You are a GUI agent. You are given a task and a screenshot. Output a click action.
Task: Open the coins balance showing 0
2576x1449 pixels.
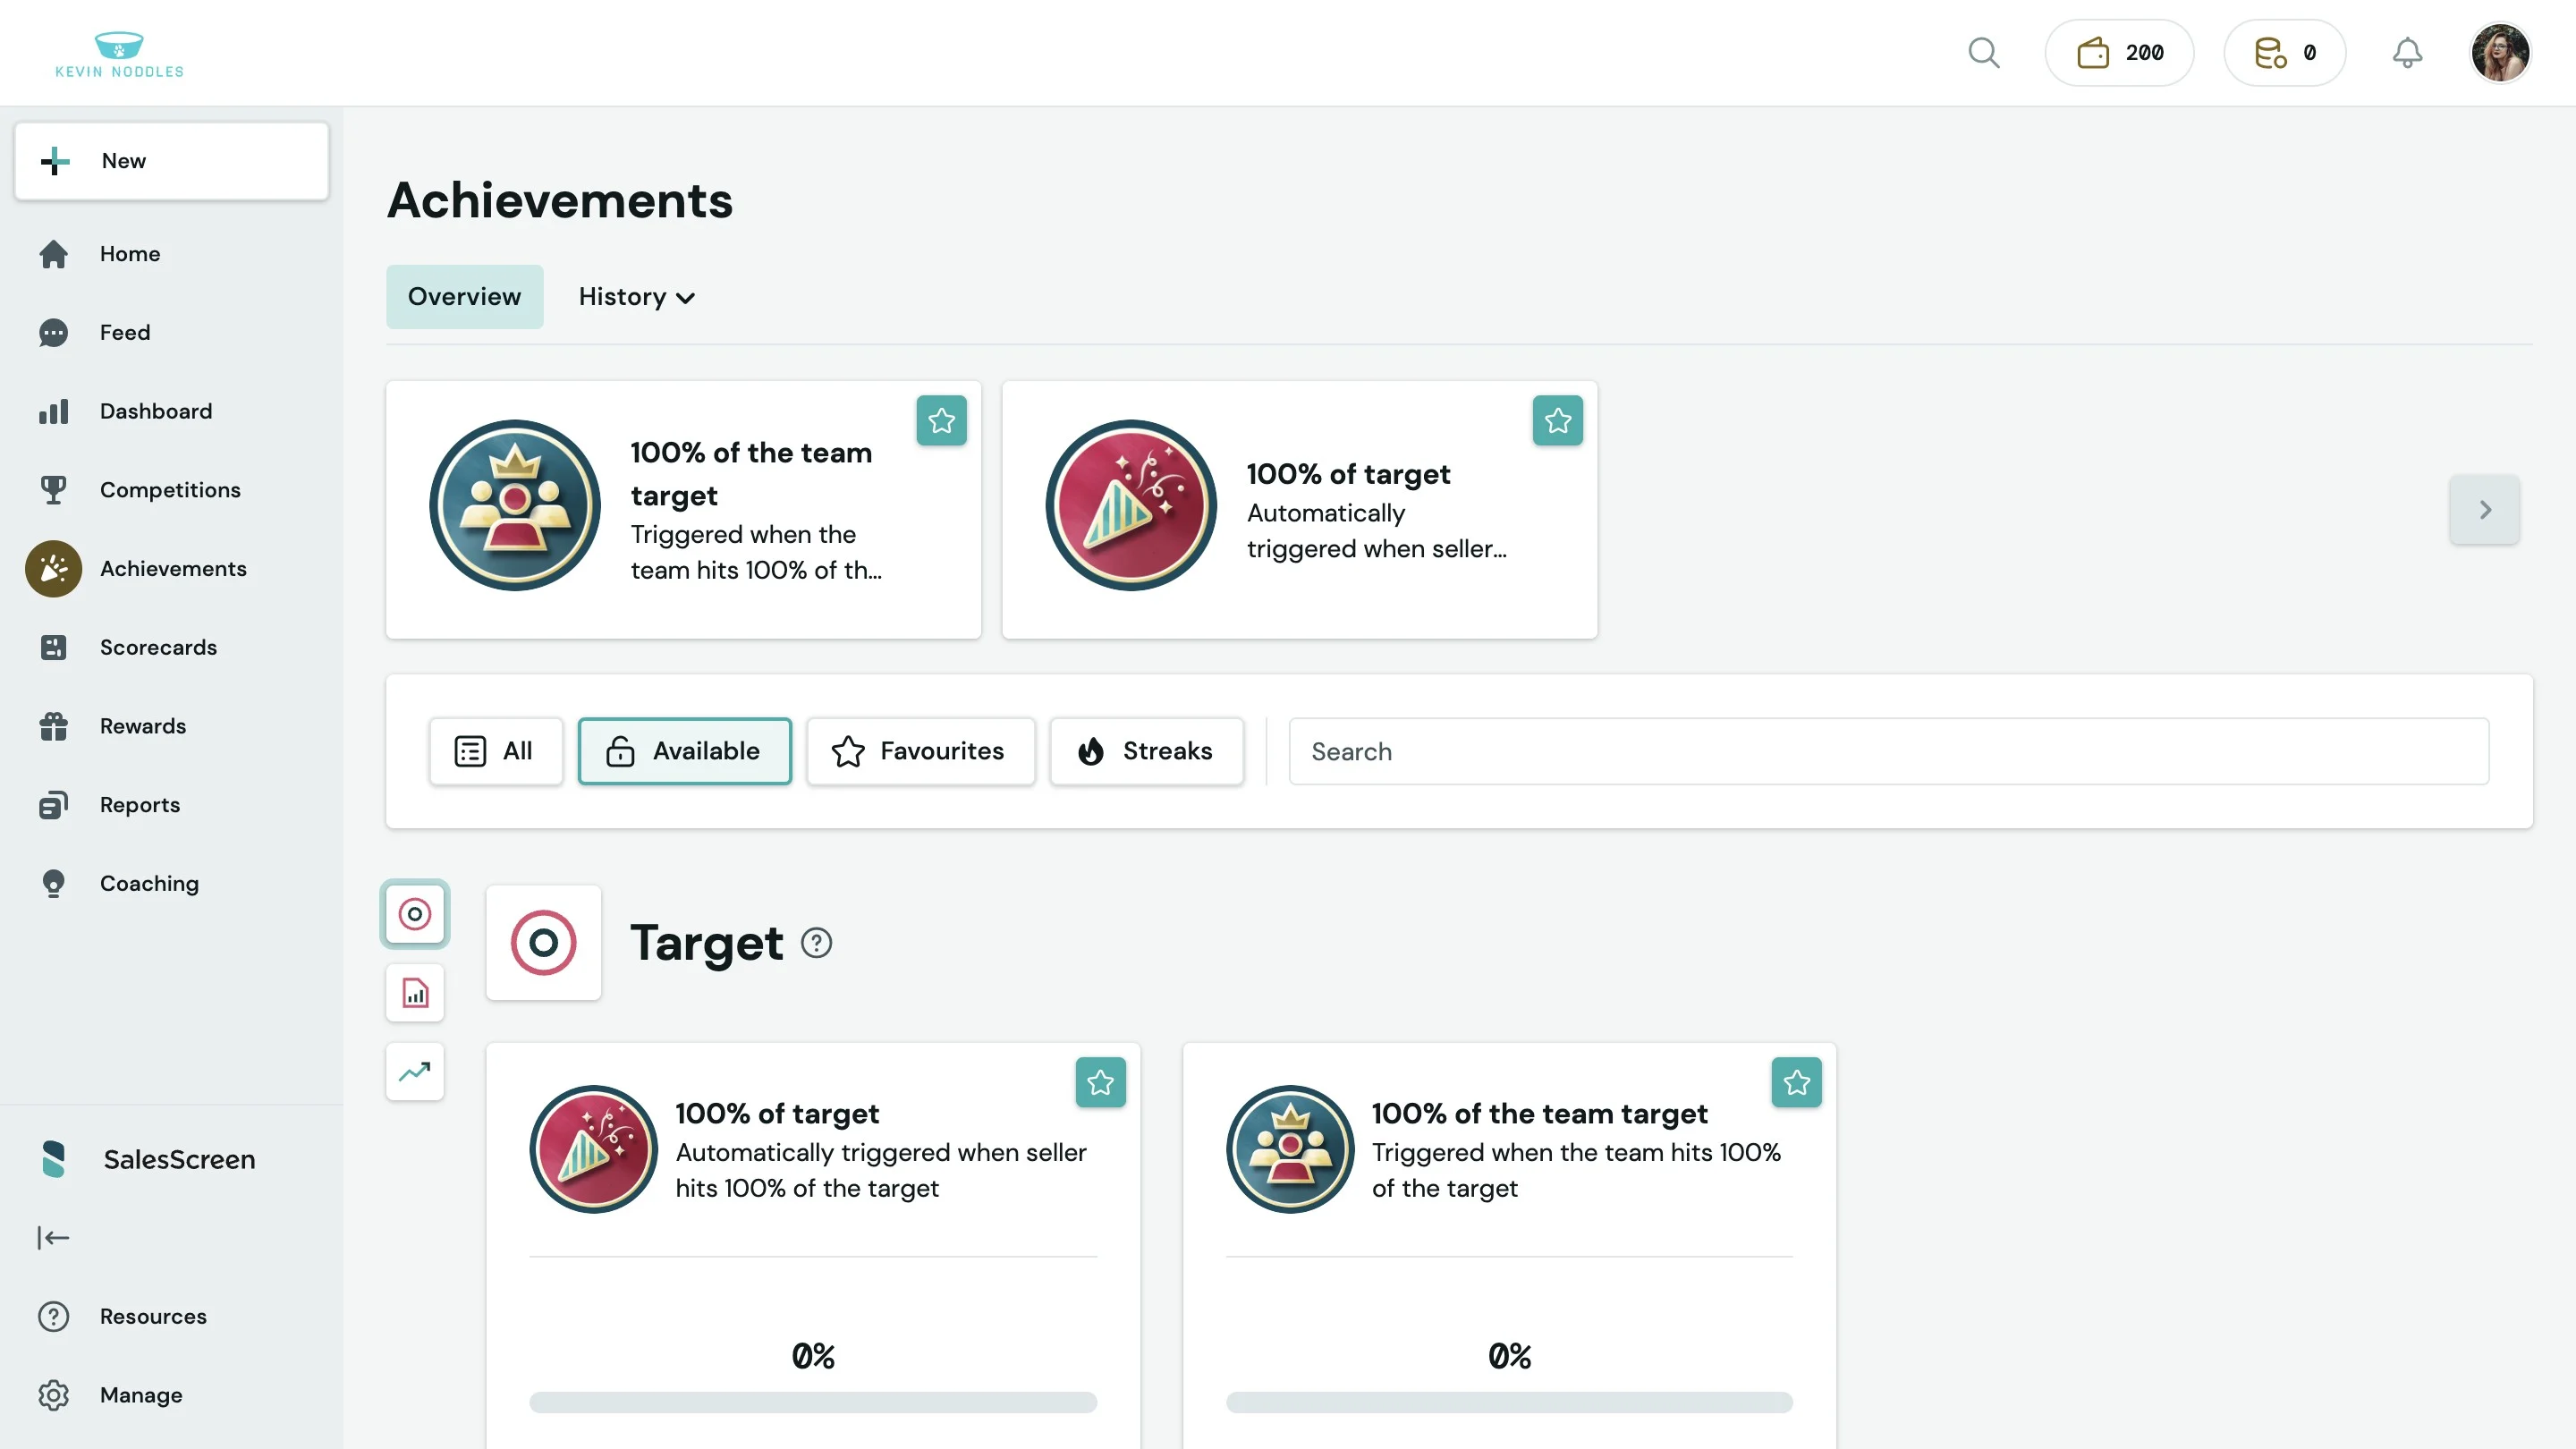[2284, 53]
